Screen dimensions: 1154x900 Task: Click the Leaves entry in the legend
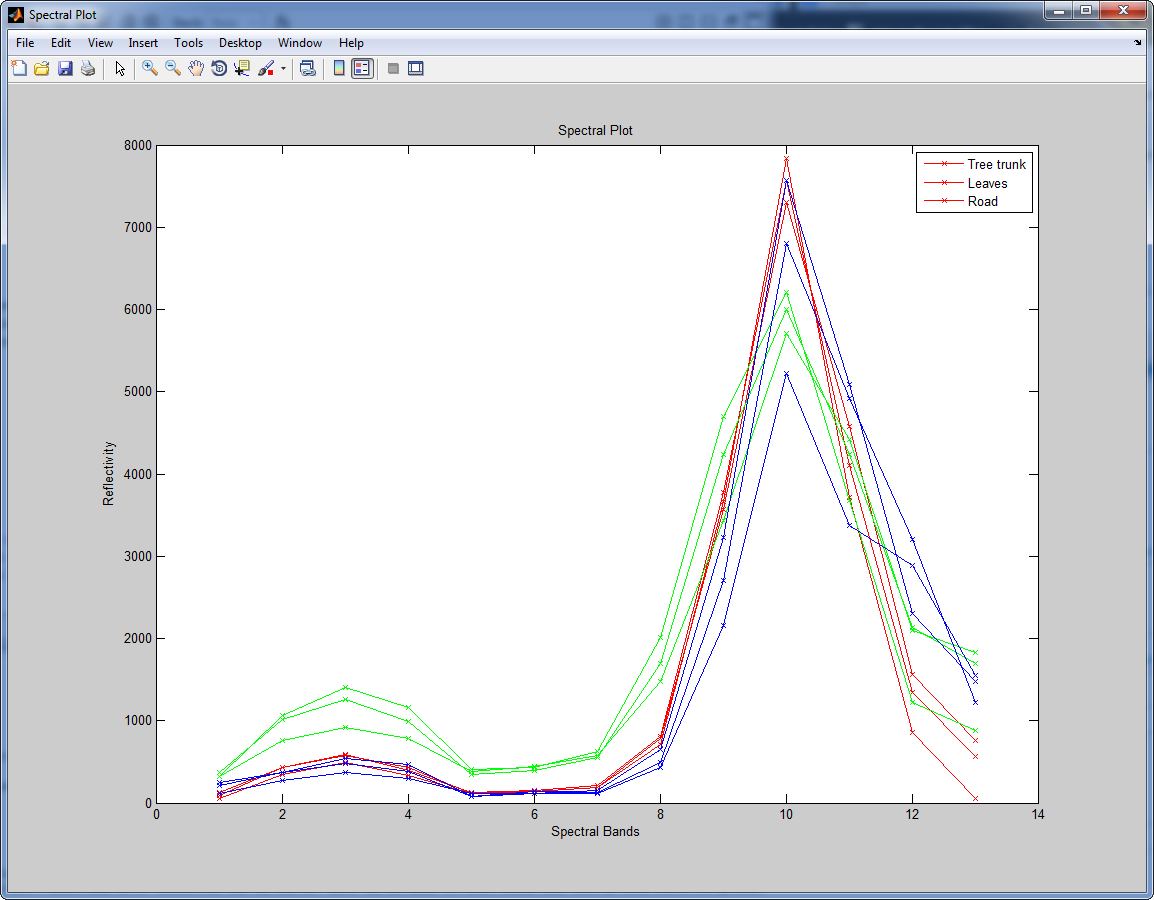[x=987, y=183]
